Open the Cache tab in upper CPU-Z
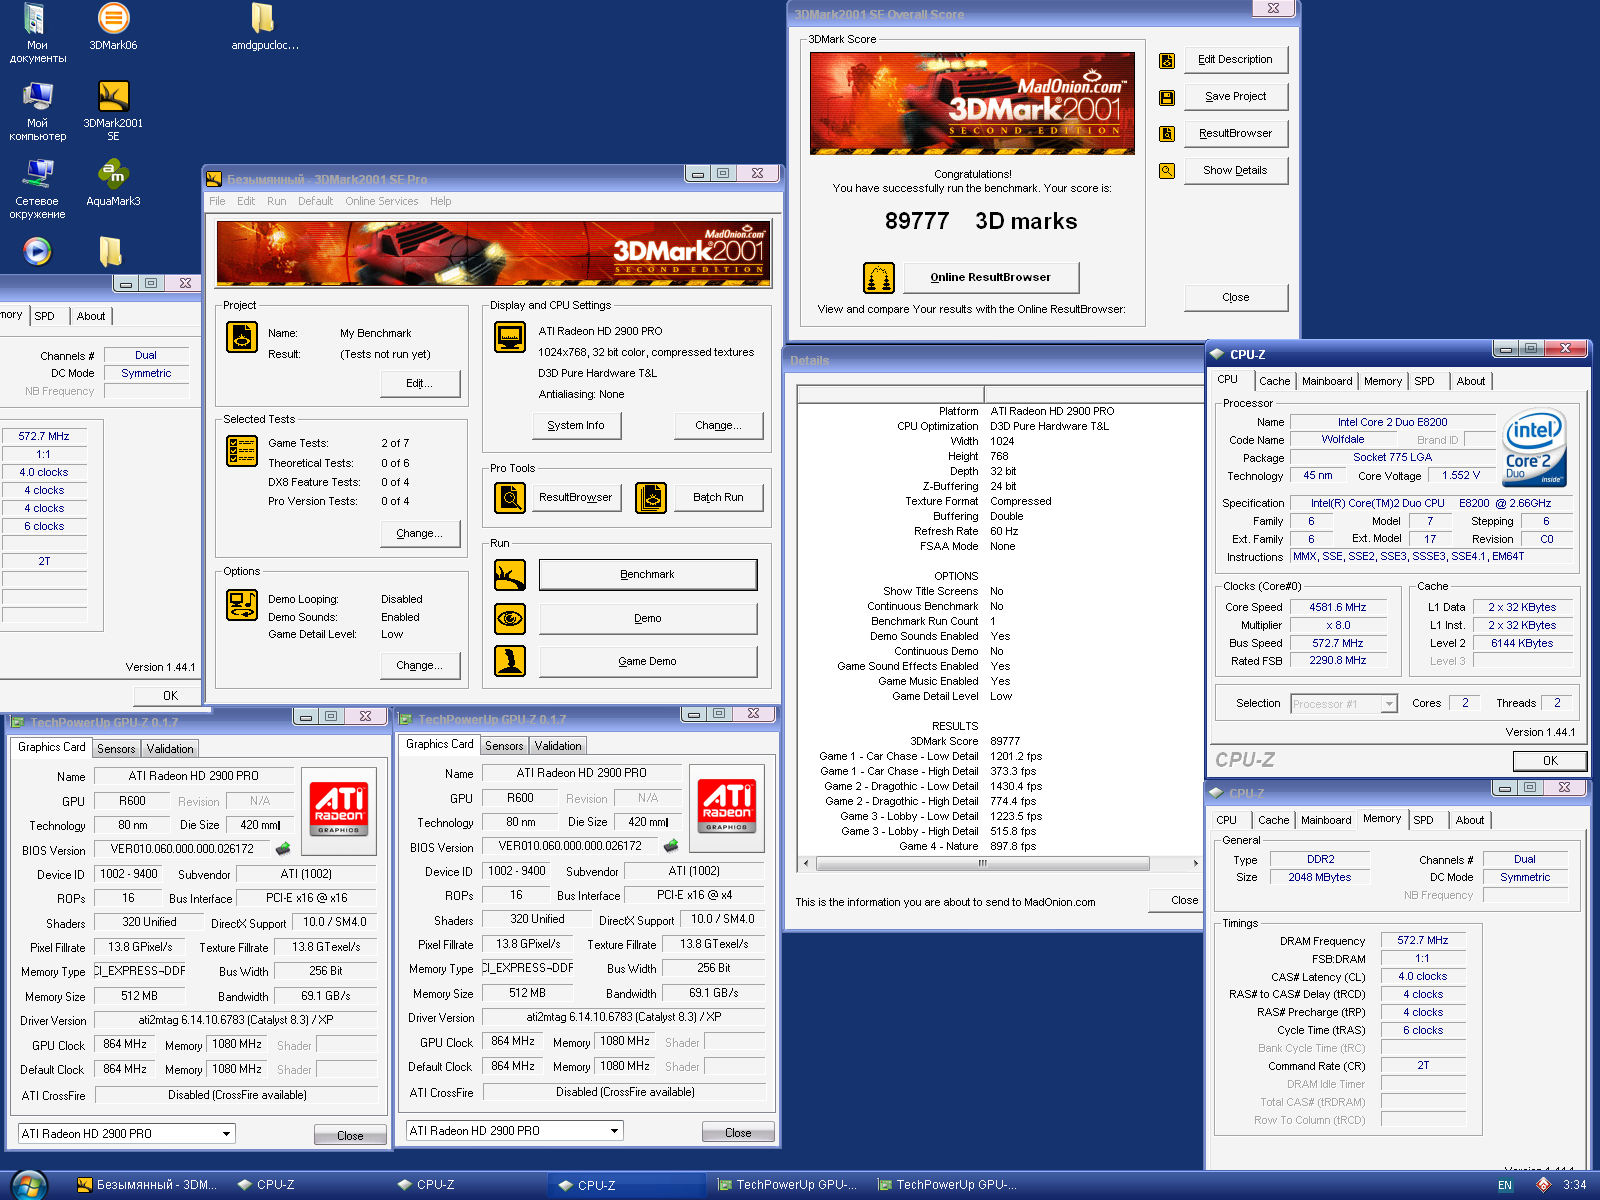Image resolution: width=1600 pixels, height=1200 pixels. click(1275, 381)
